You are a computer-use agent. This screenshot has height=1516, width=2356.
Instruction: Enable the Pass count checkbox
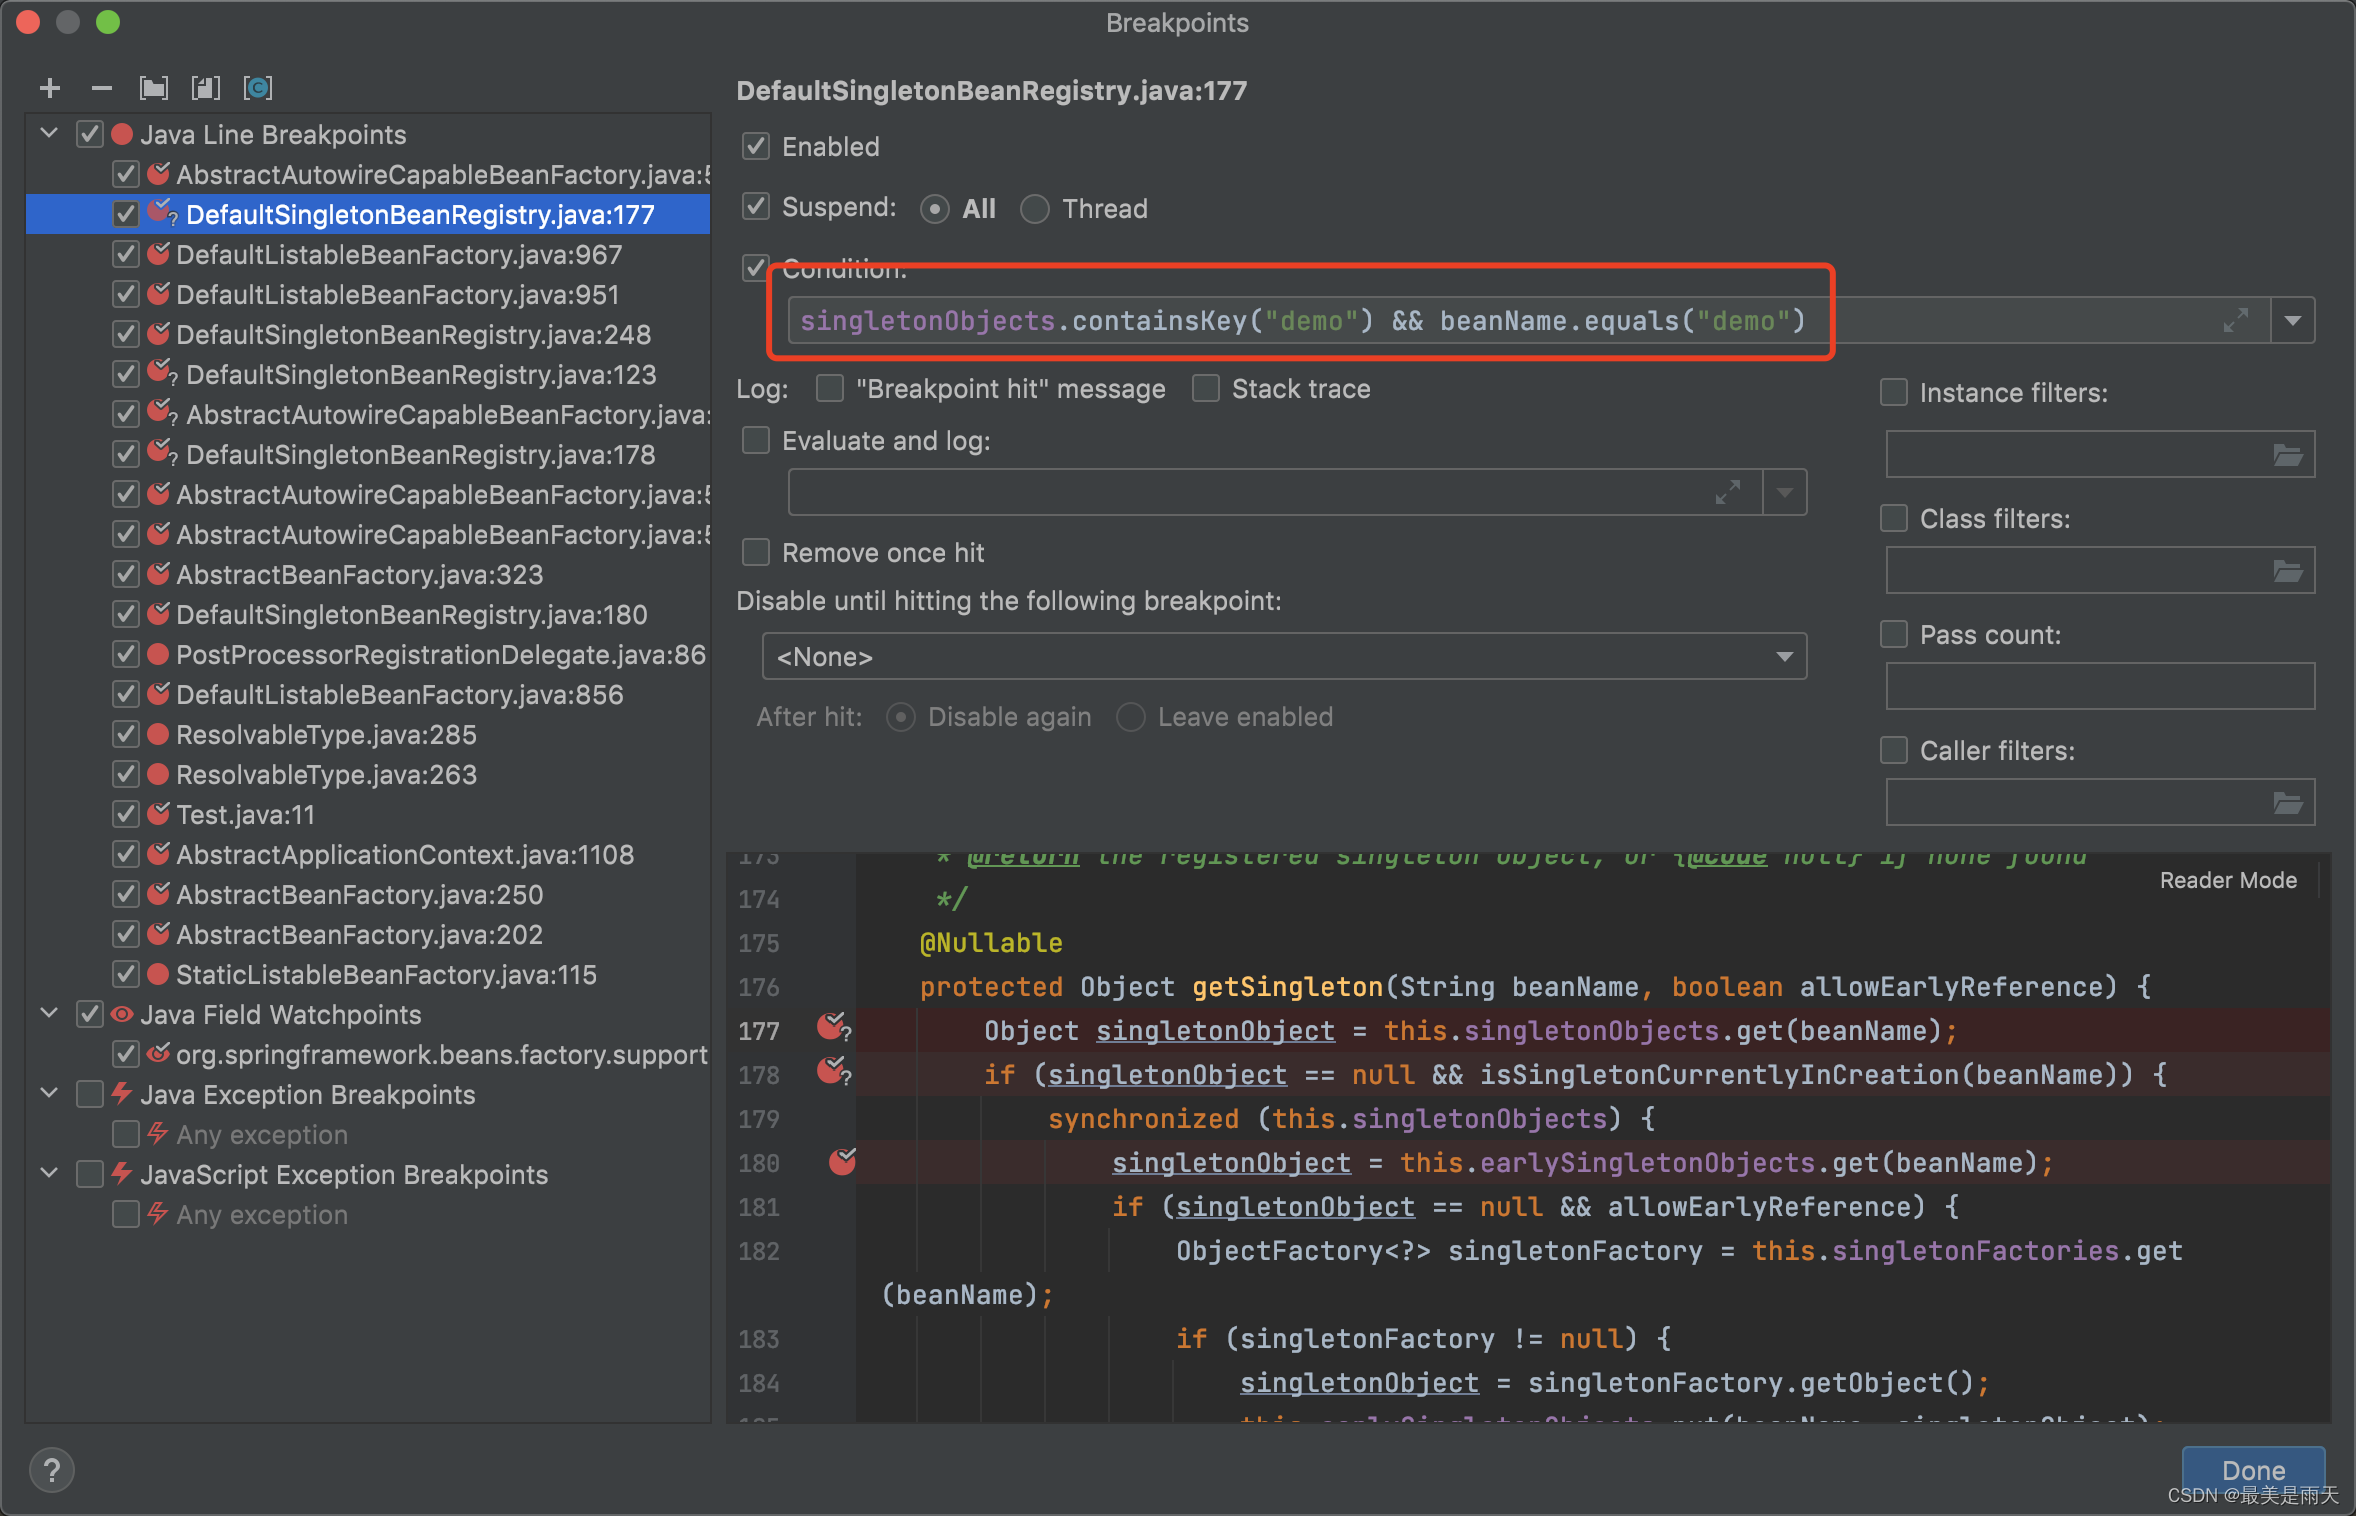(x=1894, y=634)
